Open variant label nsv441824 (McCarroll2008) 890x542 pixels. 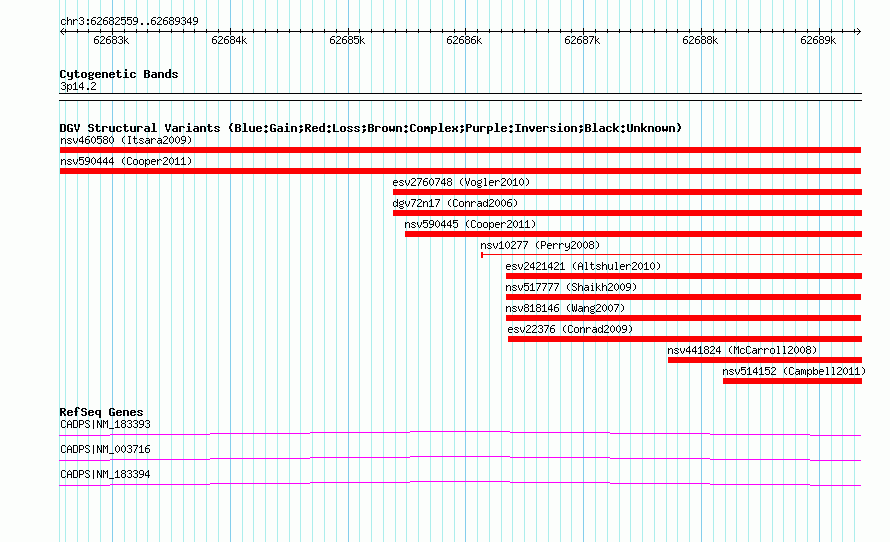(x=742, y=350)
